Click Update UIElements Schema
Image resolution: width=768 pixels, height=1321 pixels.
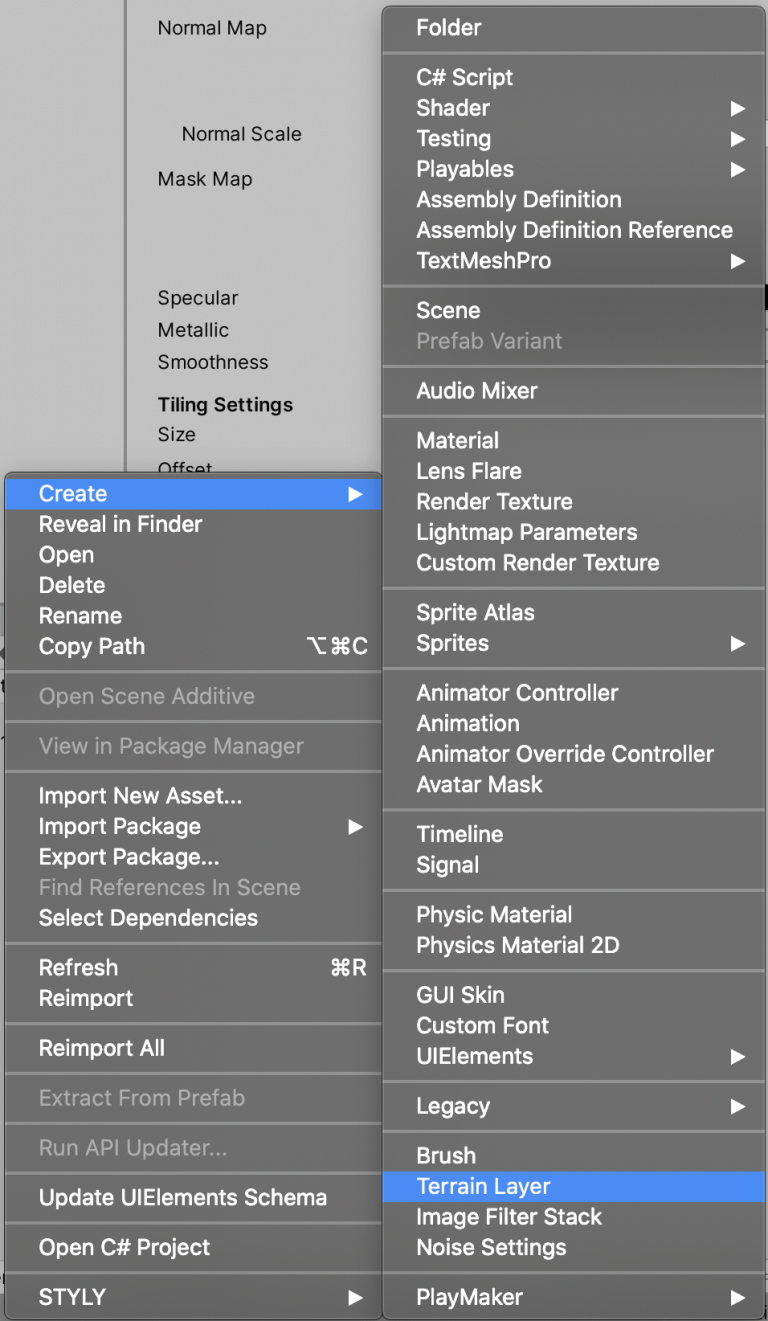pos(181,1197)
